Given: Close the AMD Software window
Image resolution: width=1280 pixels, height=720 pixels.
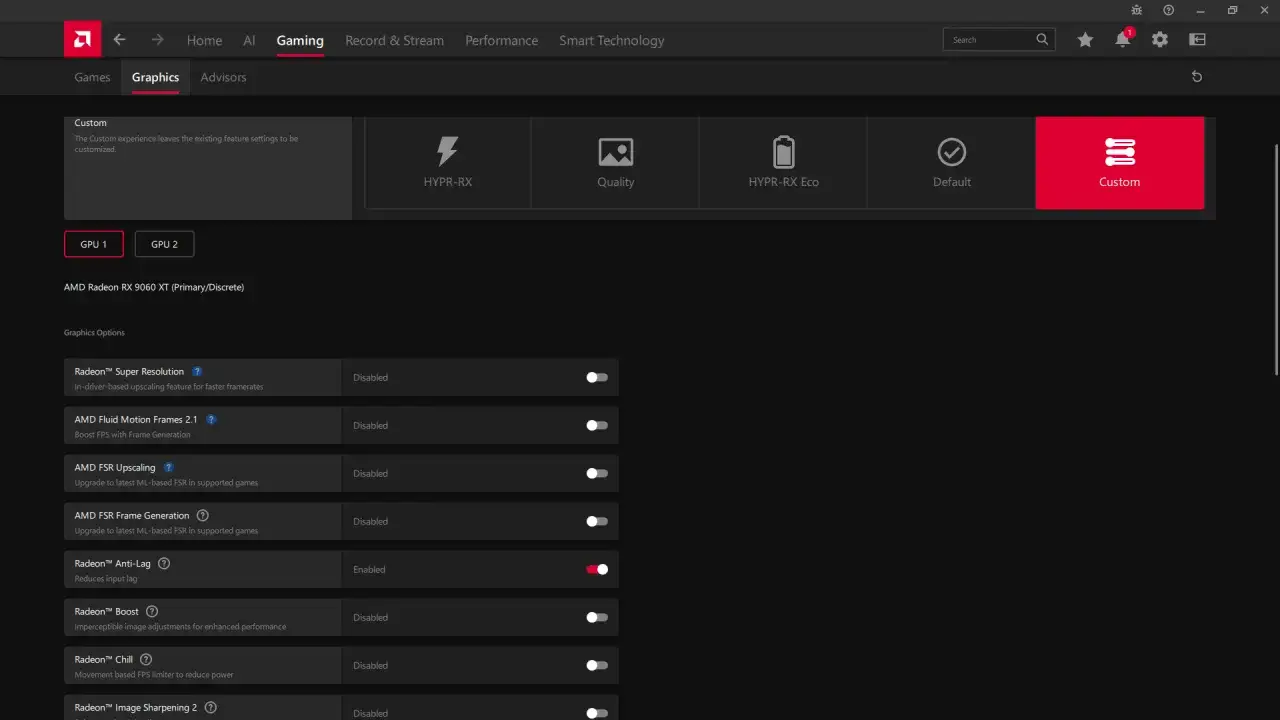Looking at the screenshot, I should pos(1263,10).
